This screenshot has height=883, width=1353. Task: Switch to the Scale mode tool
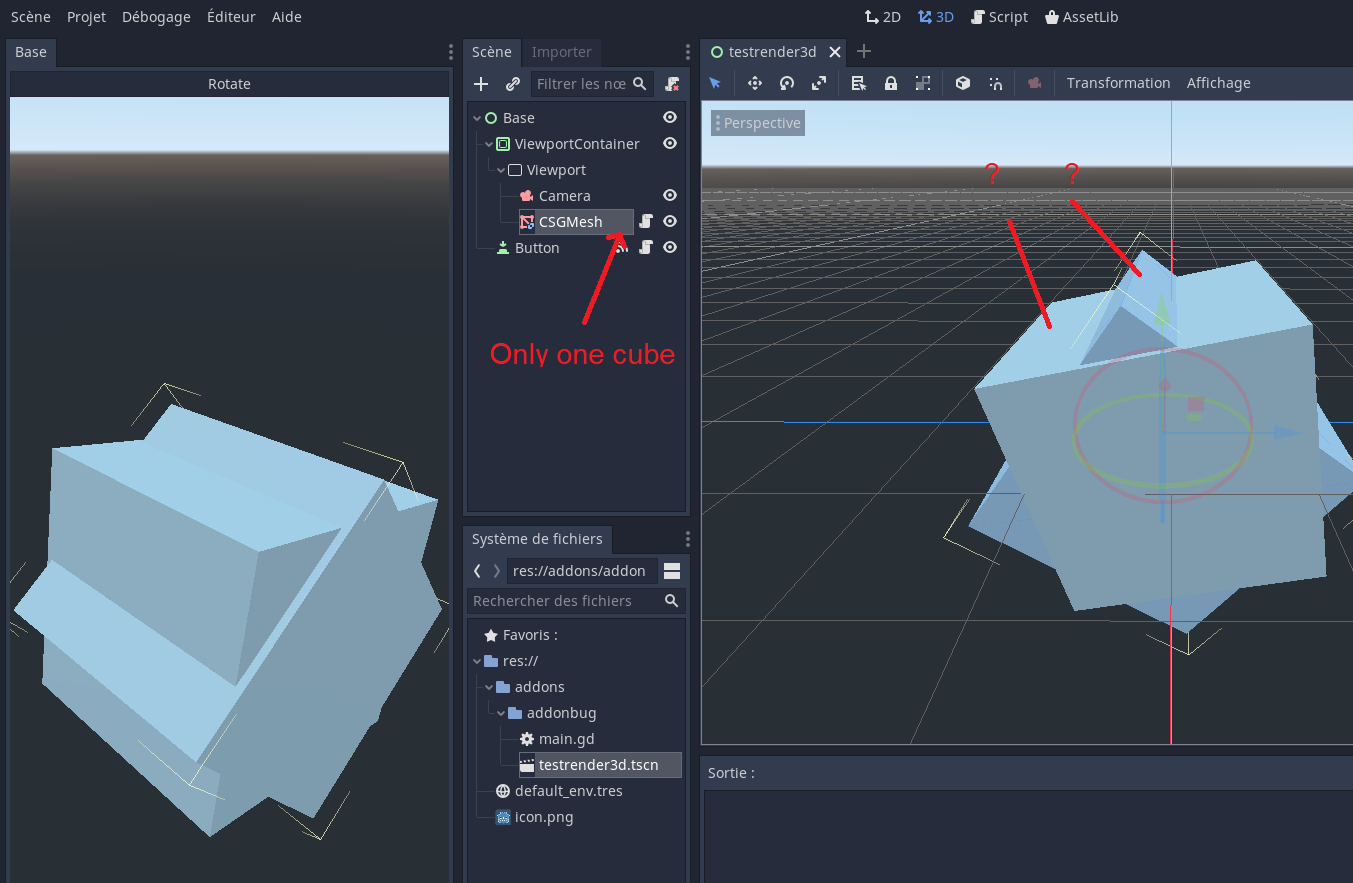click(819, 83)
